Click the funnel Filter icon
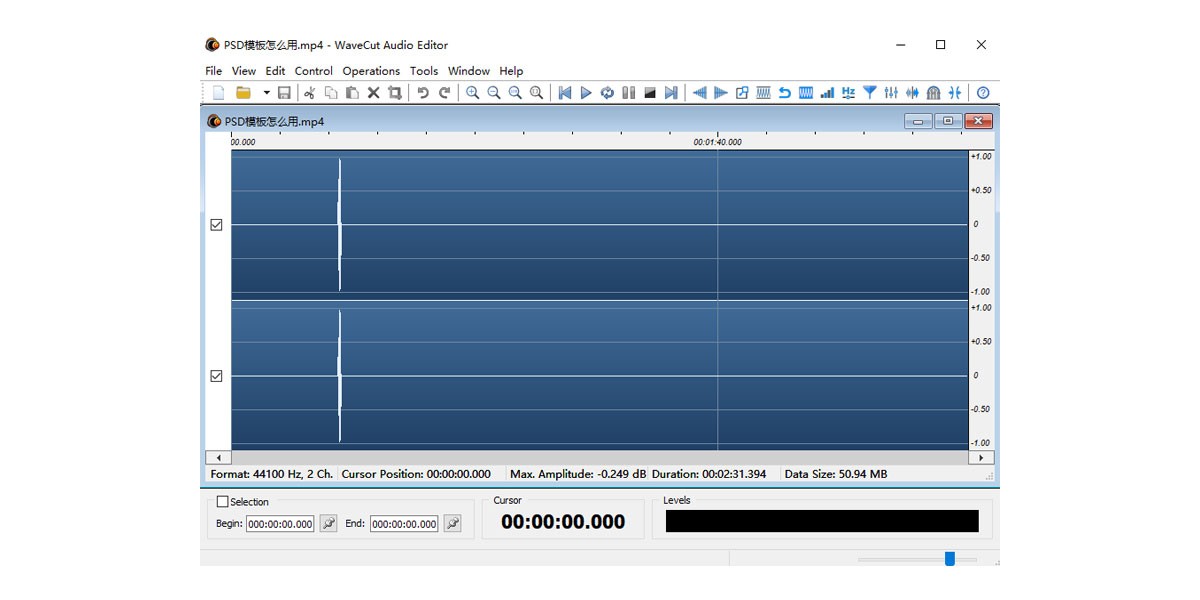This screenshot has height=600, width=1200. coord(870,93)
